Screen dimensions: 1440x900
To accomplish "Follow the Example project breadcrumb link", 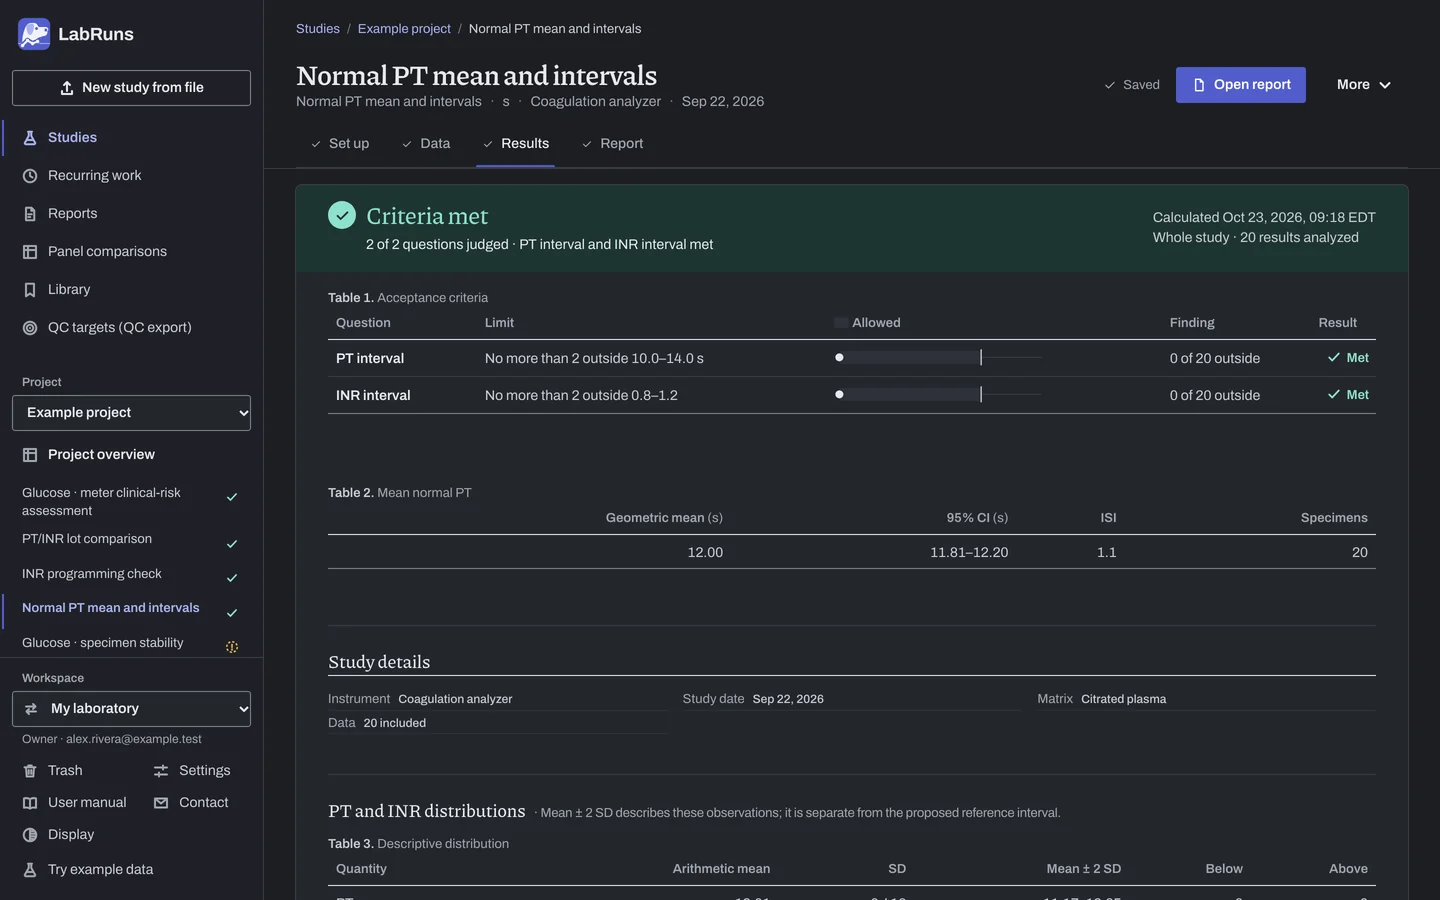I will (404, 29).
